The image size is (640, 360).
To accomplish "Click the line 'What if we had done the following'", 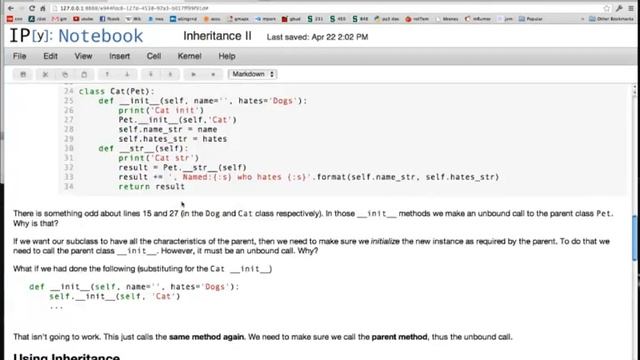I will pyautogui.click(x=142, y=269).
